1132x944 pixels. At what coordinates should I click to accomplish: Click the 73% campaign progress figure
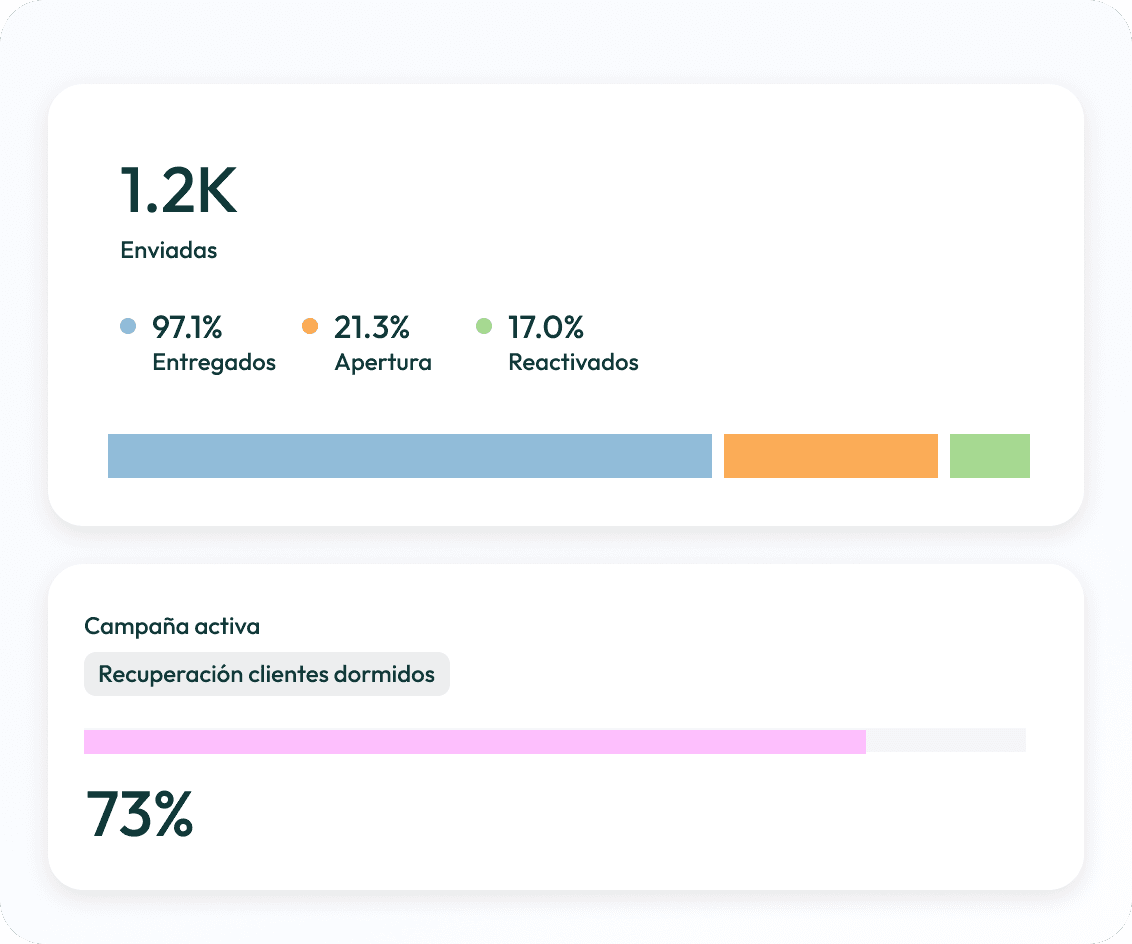click(x=139, y=814)
